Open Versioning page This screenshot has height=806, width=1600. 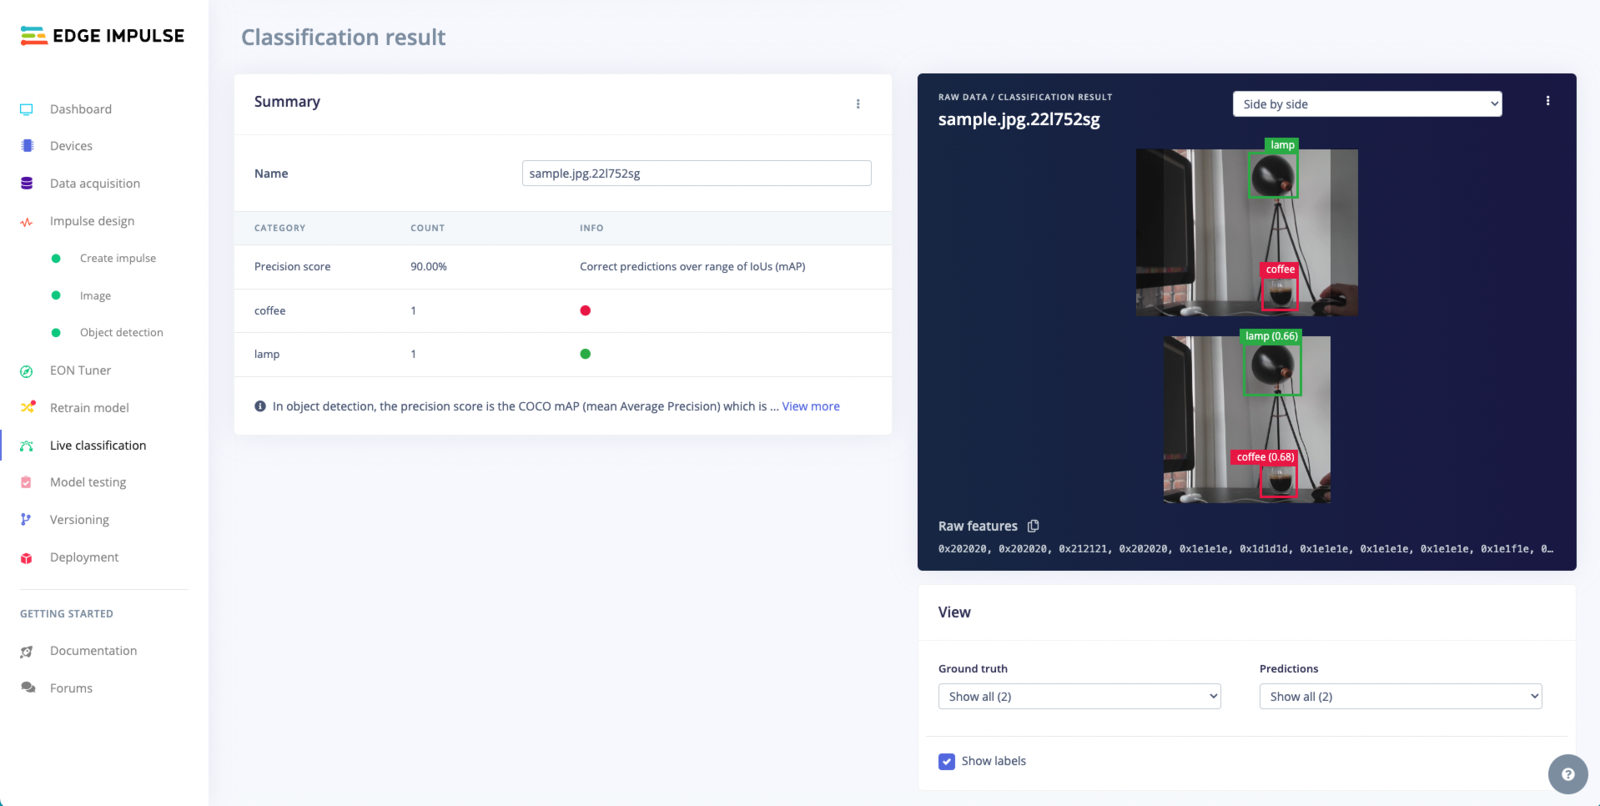pos(79,520)
